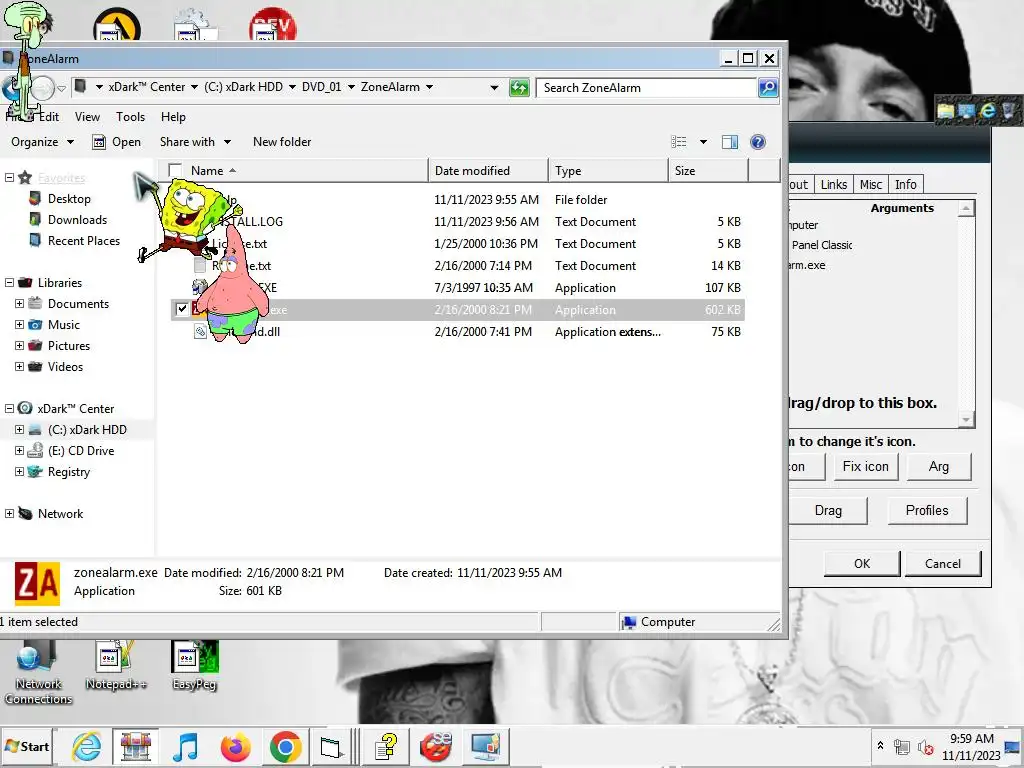Open the Tools menu
The height and width of the screenshot is (768, 1024).
pos(131,117)
